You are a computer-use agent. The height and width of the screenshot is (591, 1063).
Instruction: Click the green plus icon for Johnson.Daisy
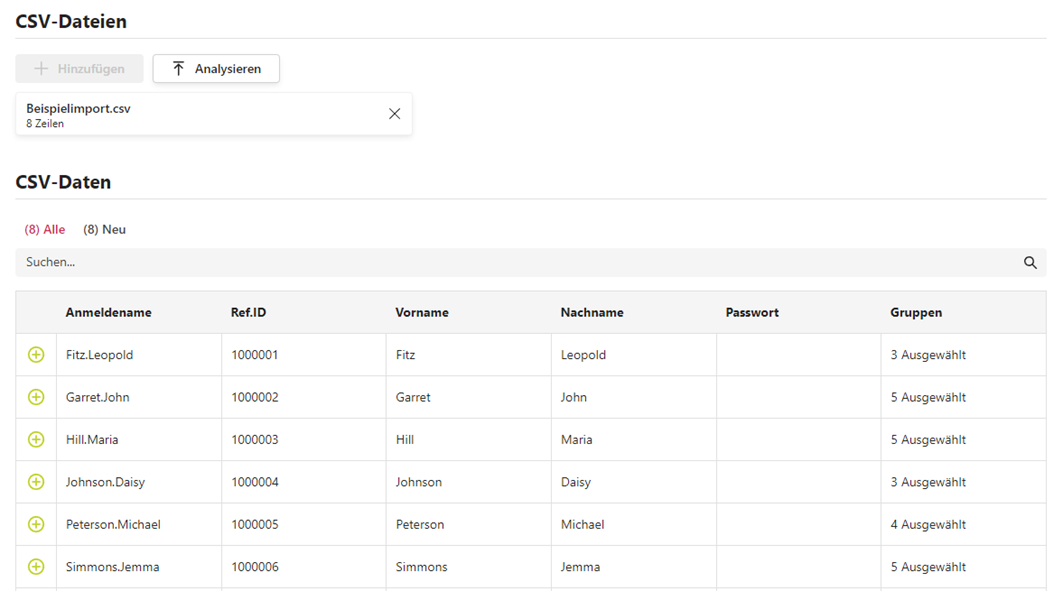tap(36, 482)
